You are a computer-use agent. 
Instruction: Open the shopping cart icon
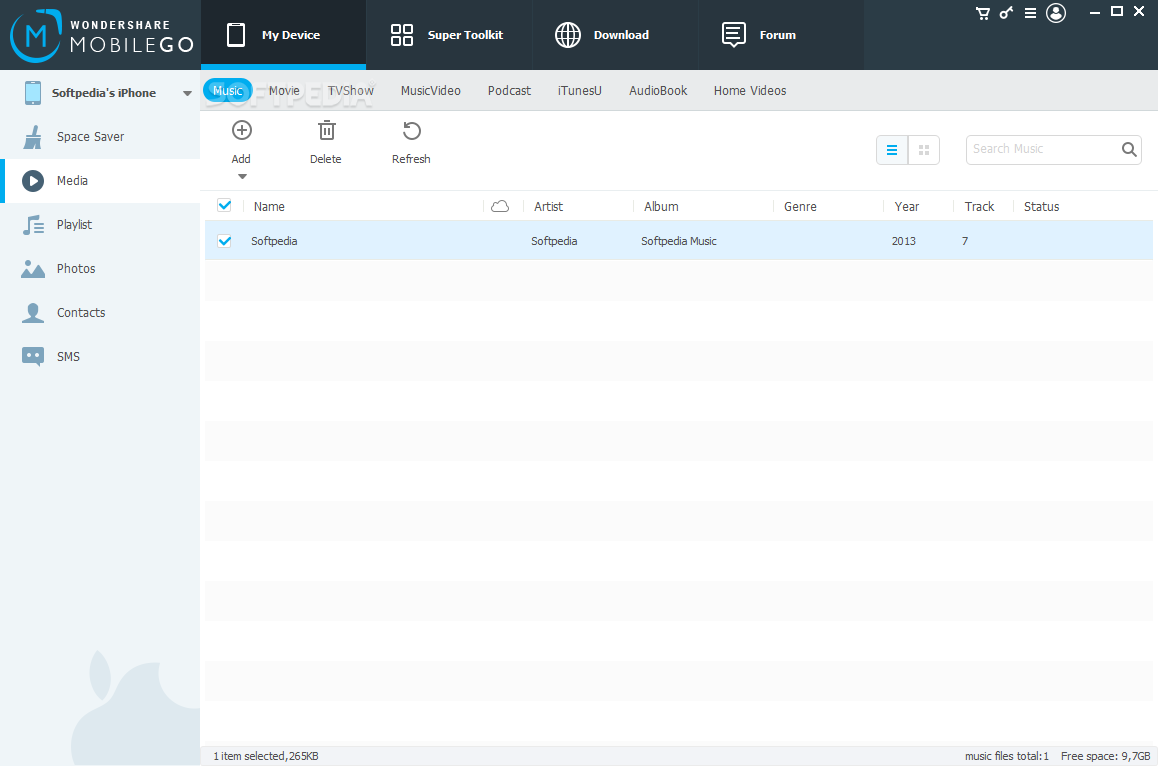pos(982,13)
